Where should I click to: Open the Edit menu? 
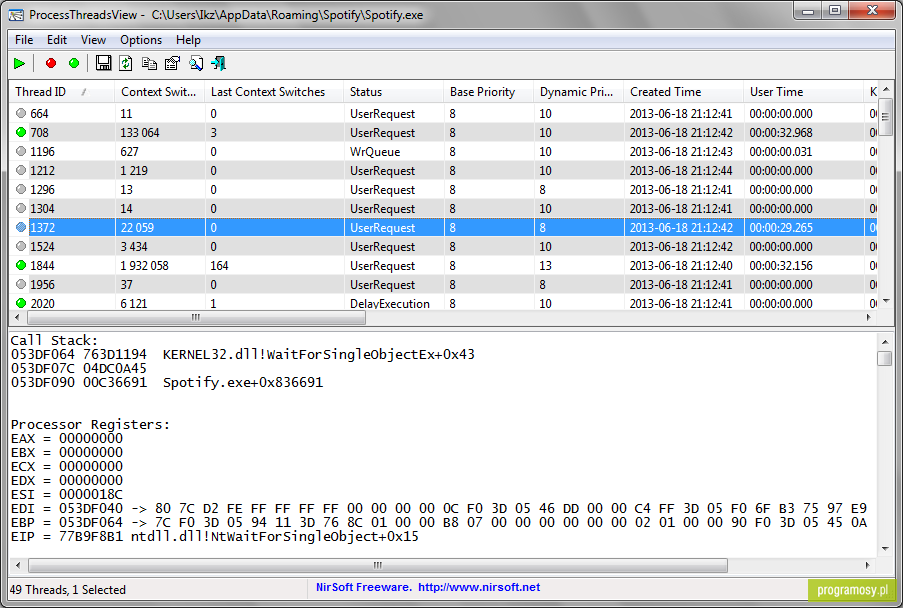tap(57, 40)
